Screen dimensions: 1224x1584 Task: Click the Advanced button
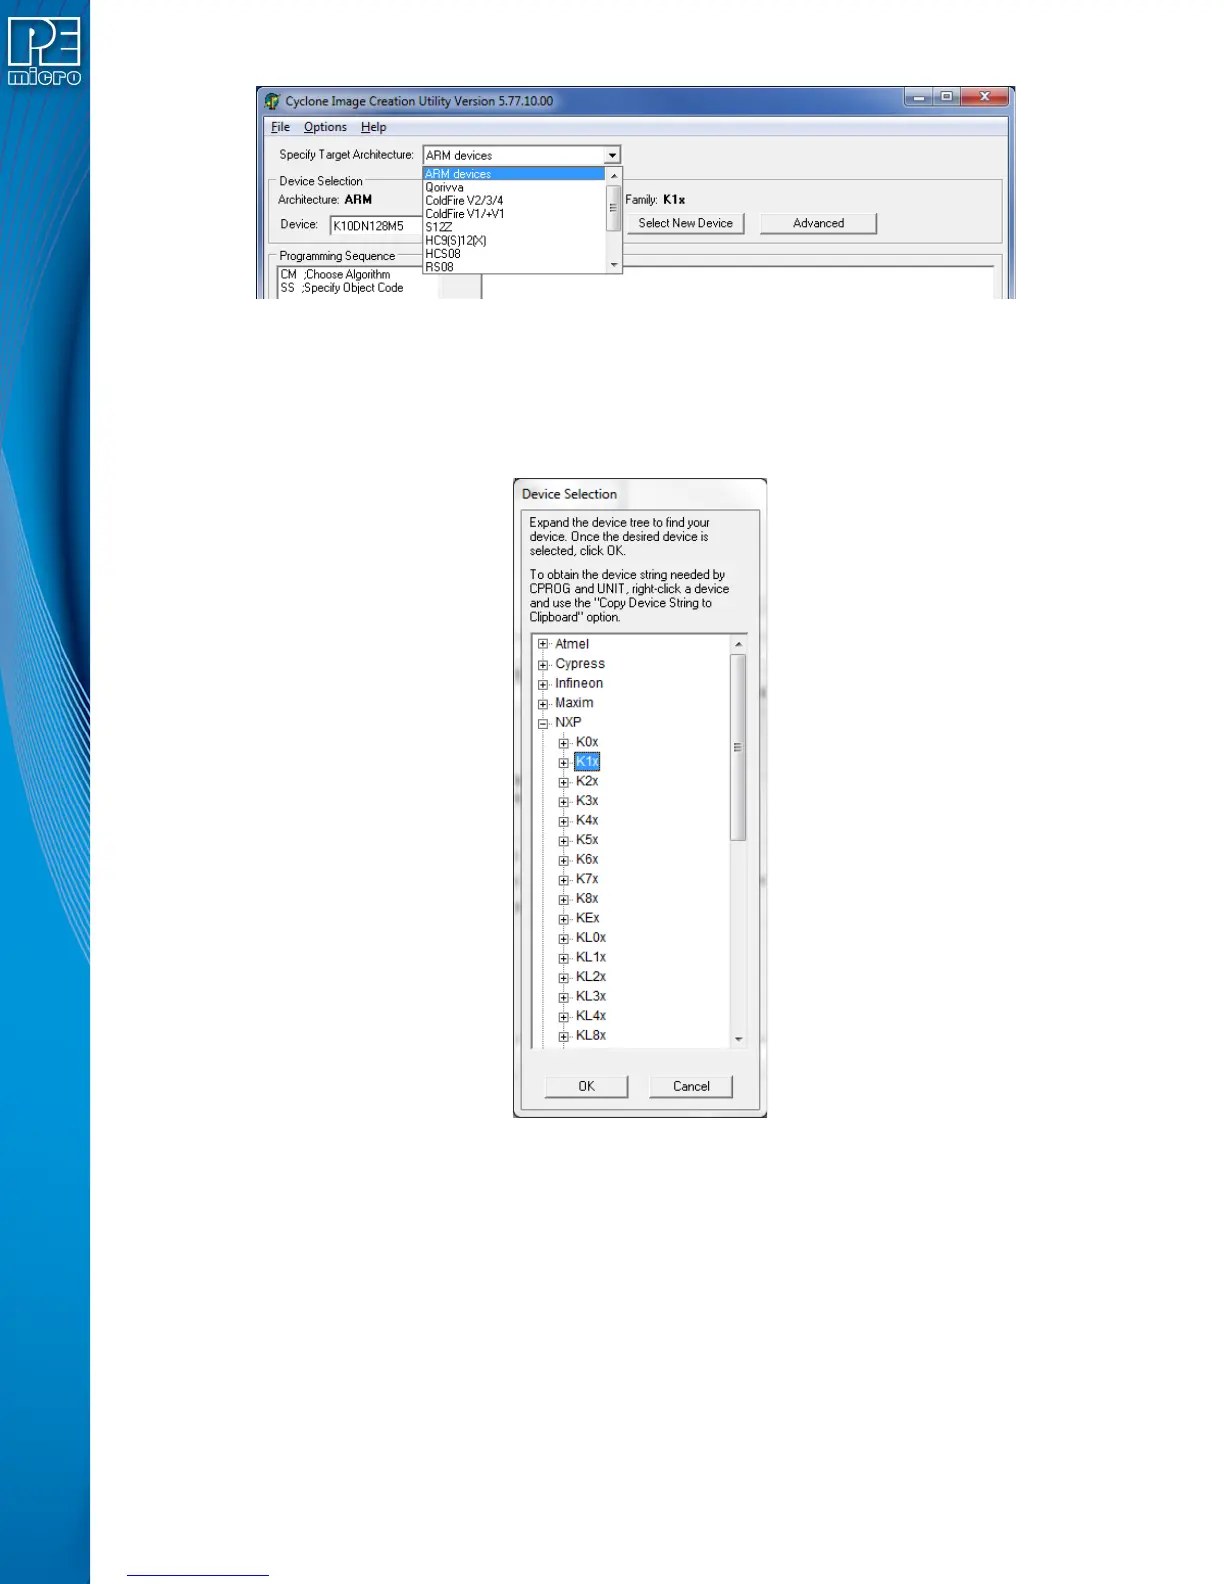tap(818, 223)
